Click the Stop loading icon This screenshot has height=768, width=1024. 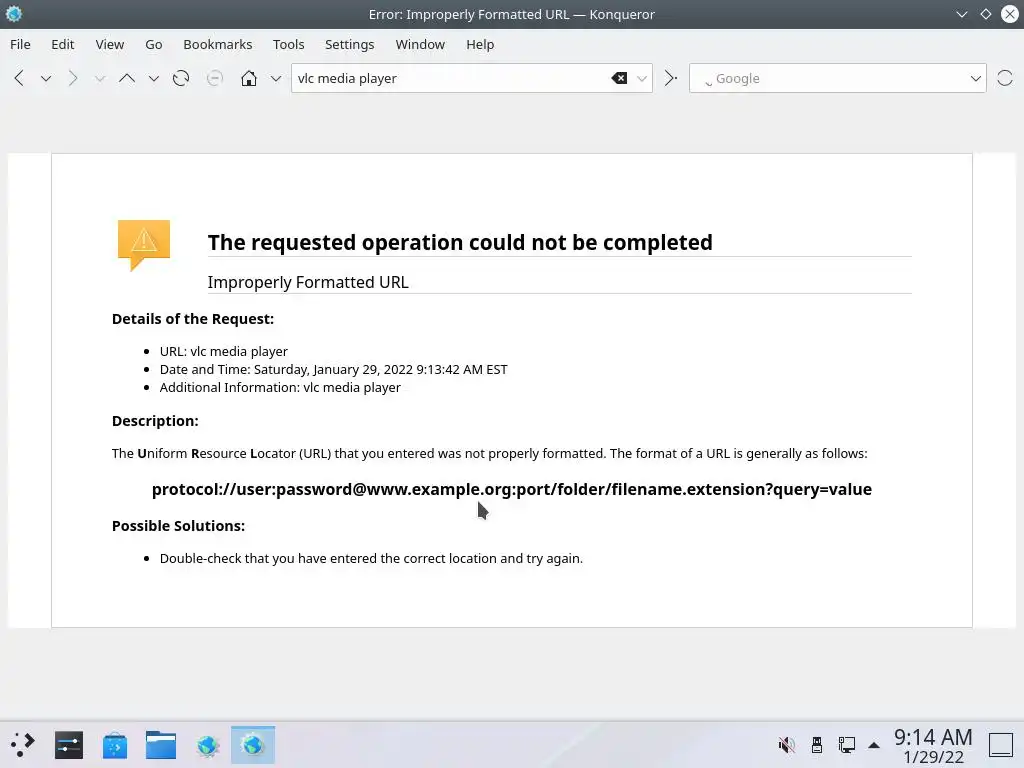click(214, 78)
